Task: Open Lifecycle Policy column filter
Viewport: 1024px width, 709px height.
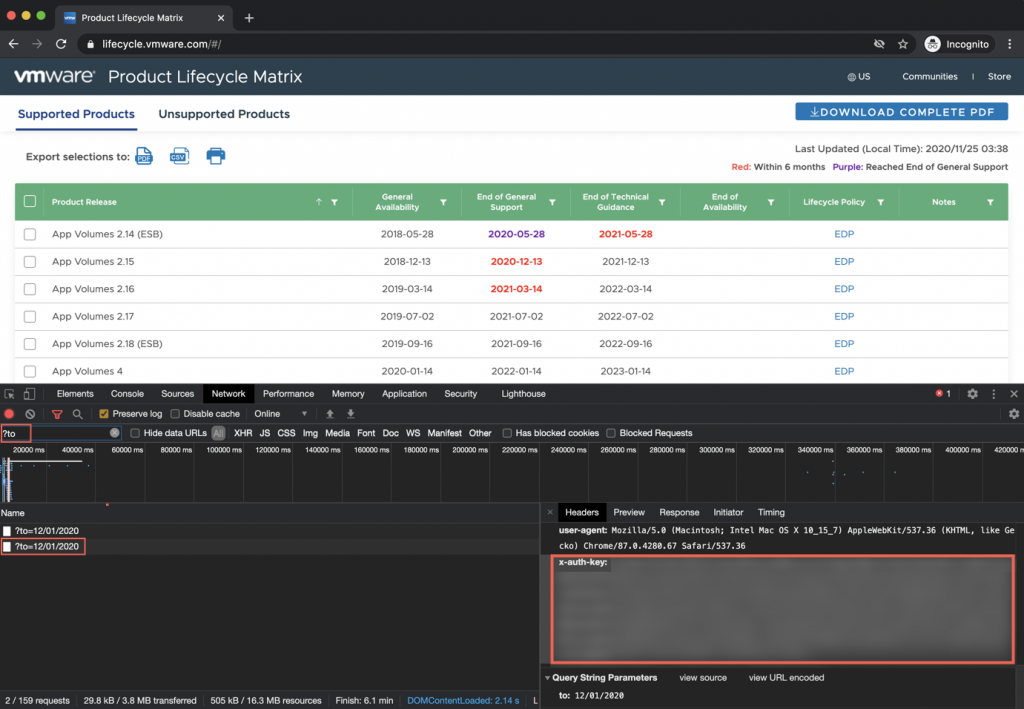Action: point(881,202)
